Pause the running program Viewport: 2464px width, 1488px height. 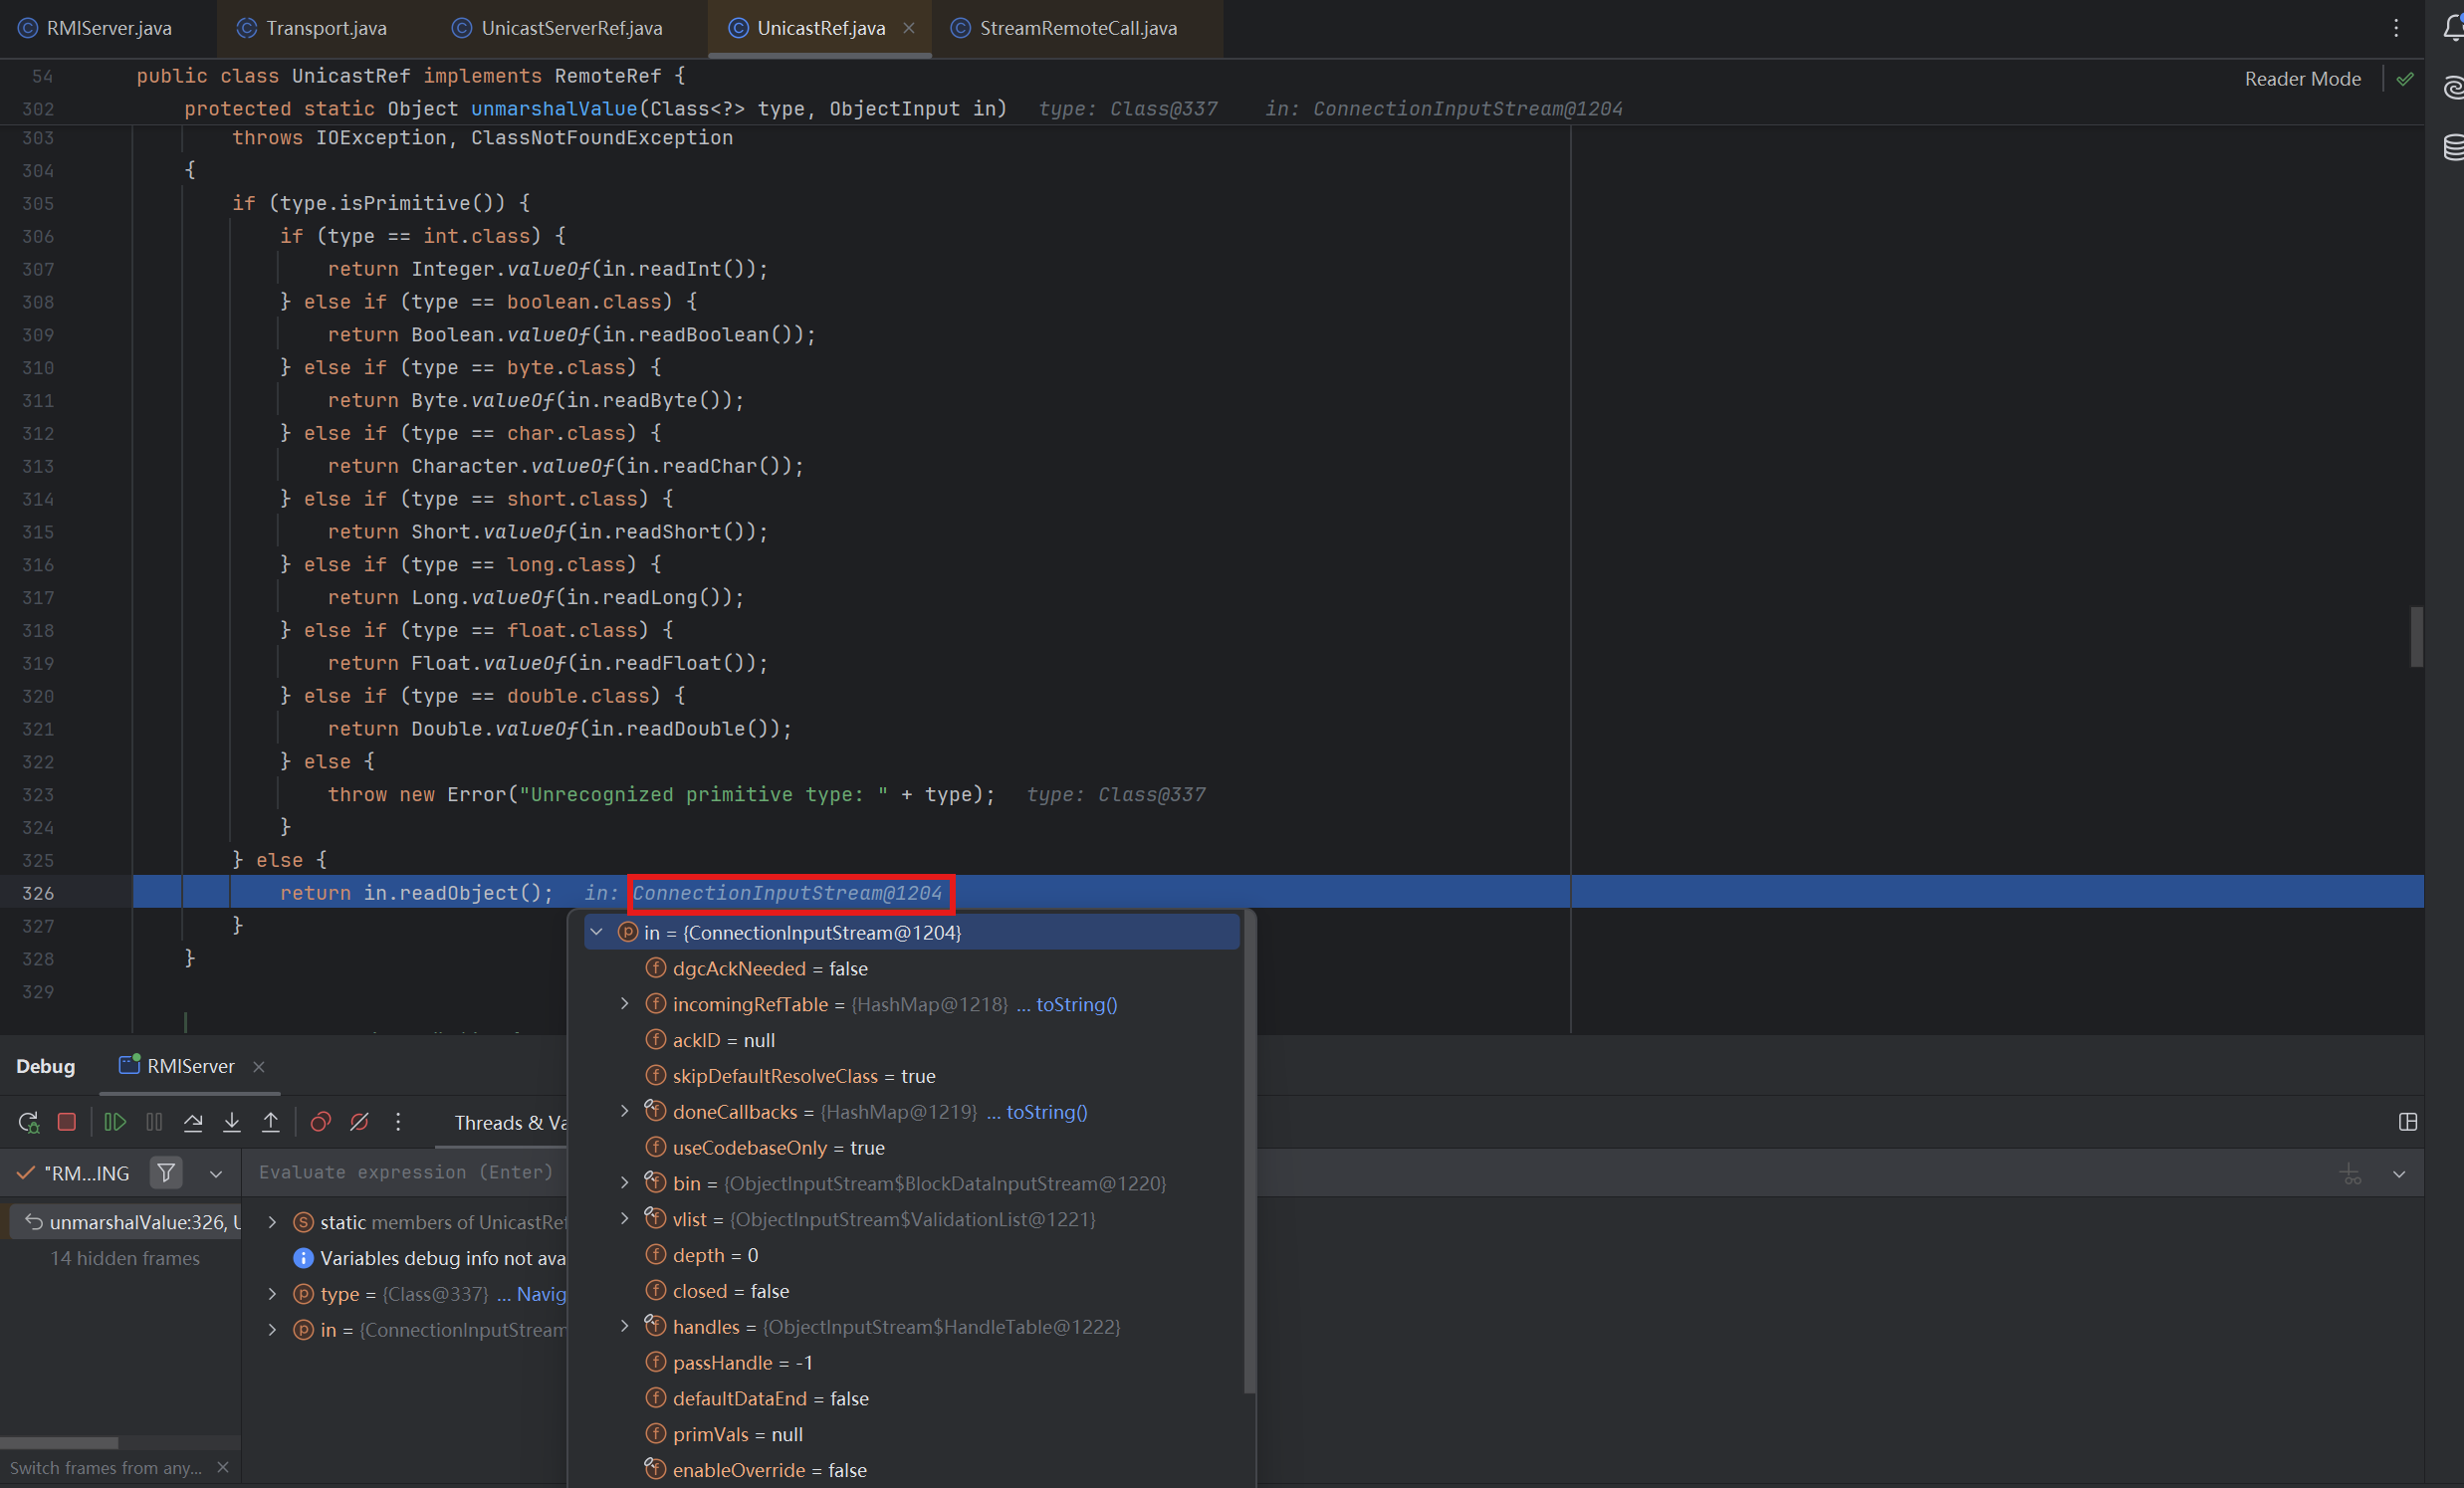click(154, 1122)
